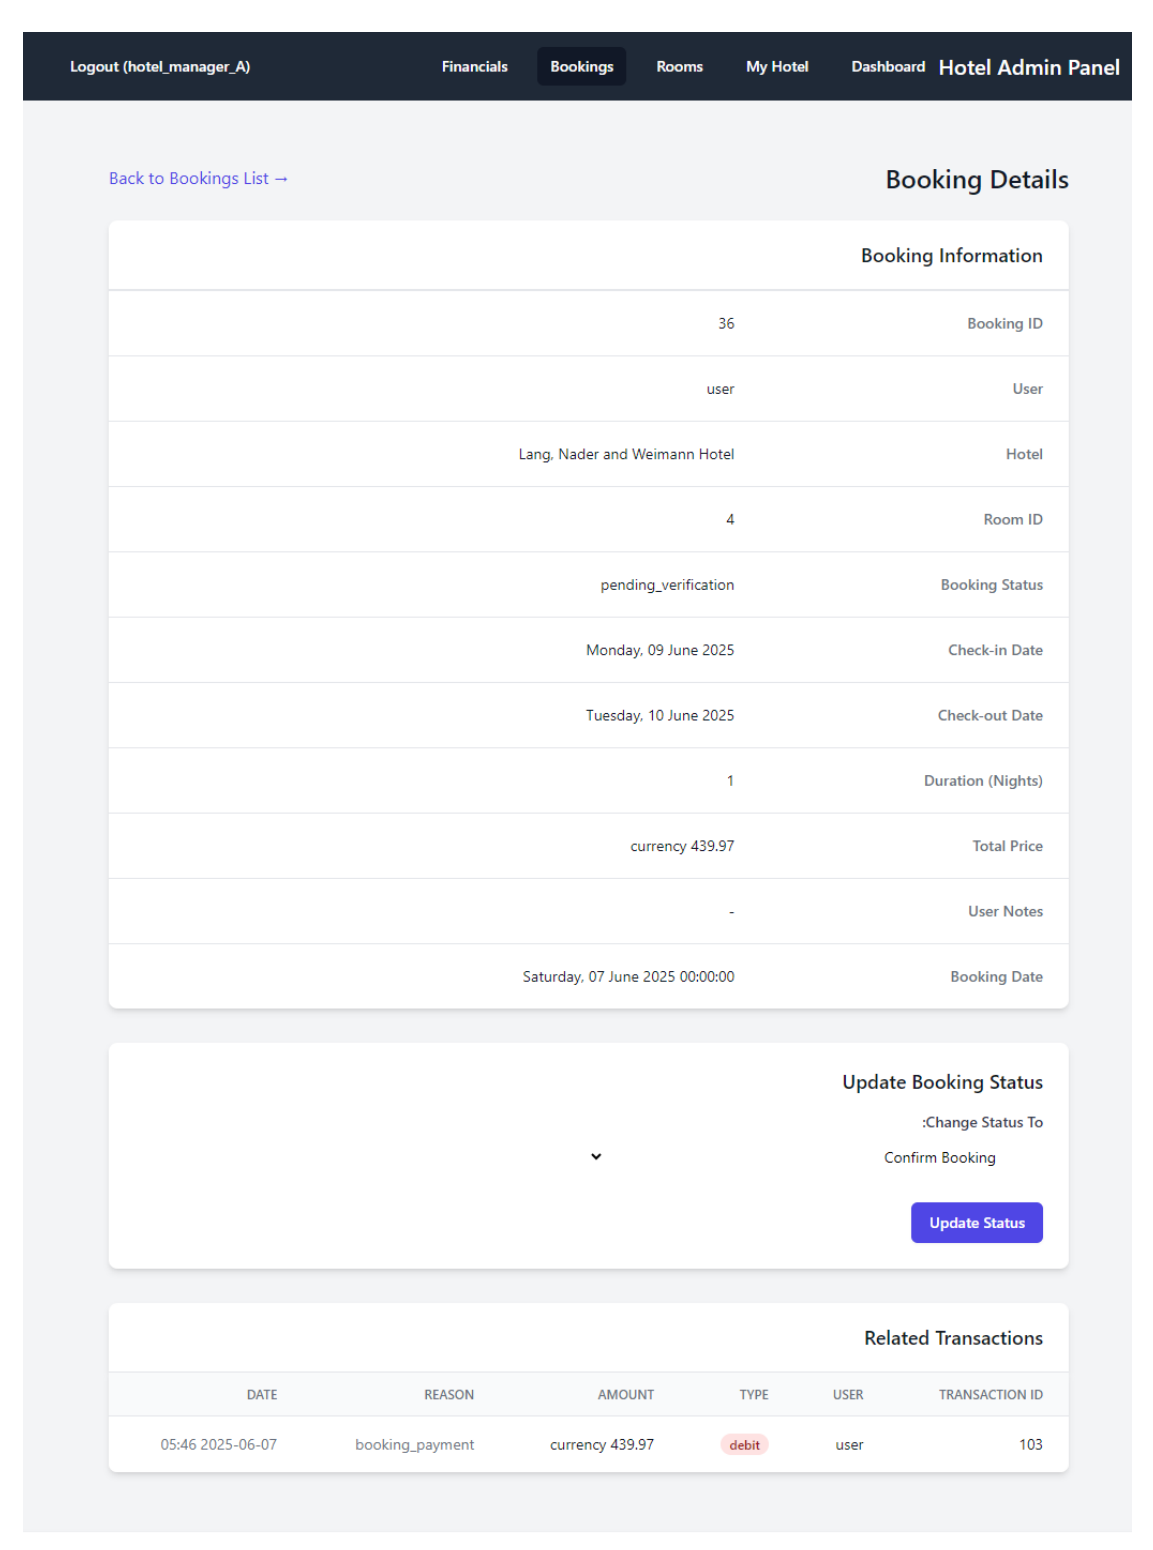Click the AMOUNT column header
The width and height of the screenshot is (1153, 1550).
[x=625, y=1395]
